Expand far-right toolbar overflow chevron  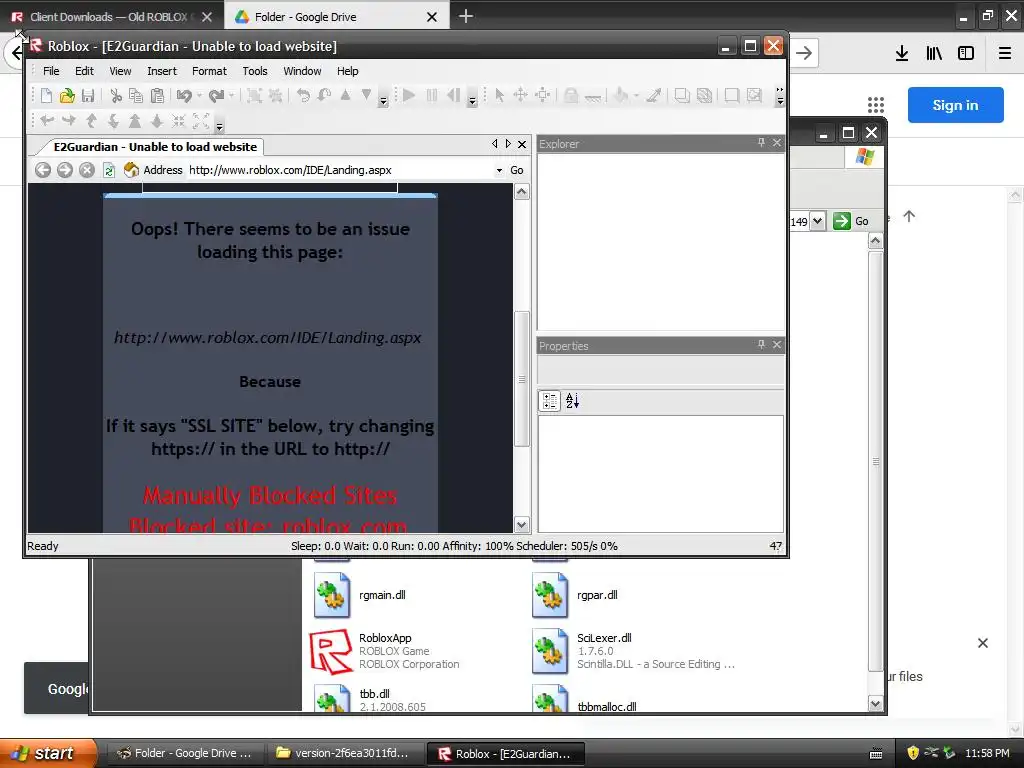pyautogui.click(x=780, y=96)
